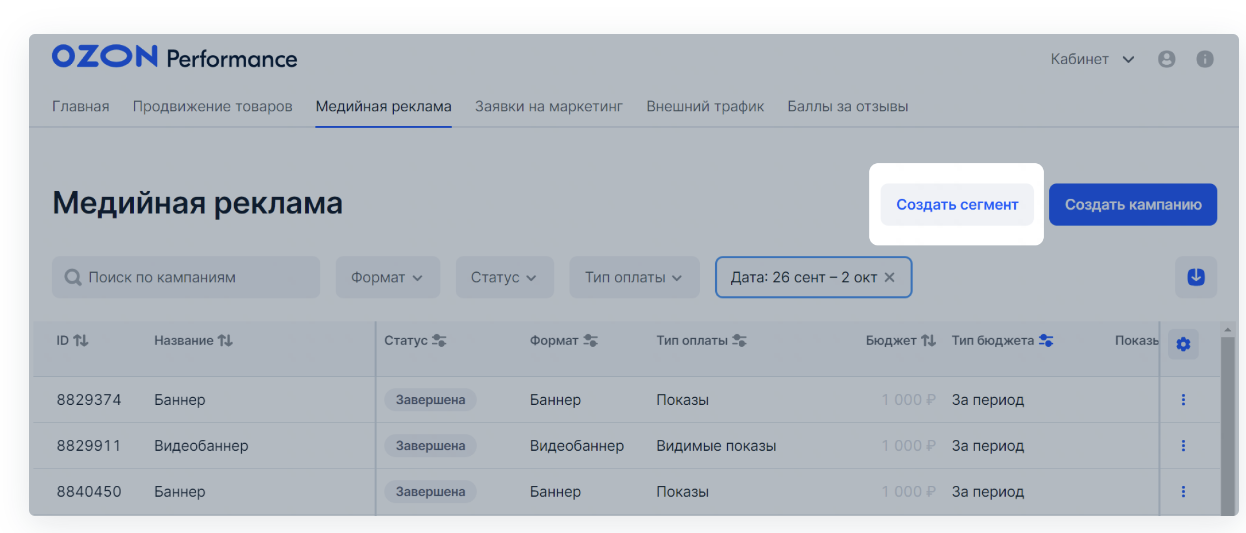Clear the date filter 26 сент – 2 окт

pos(890,277)
